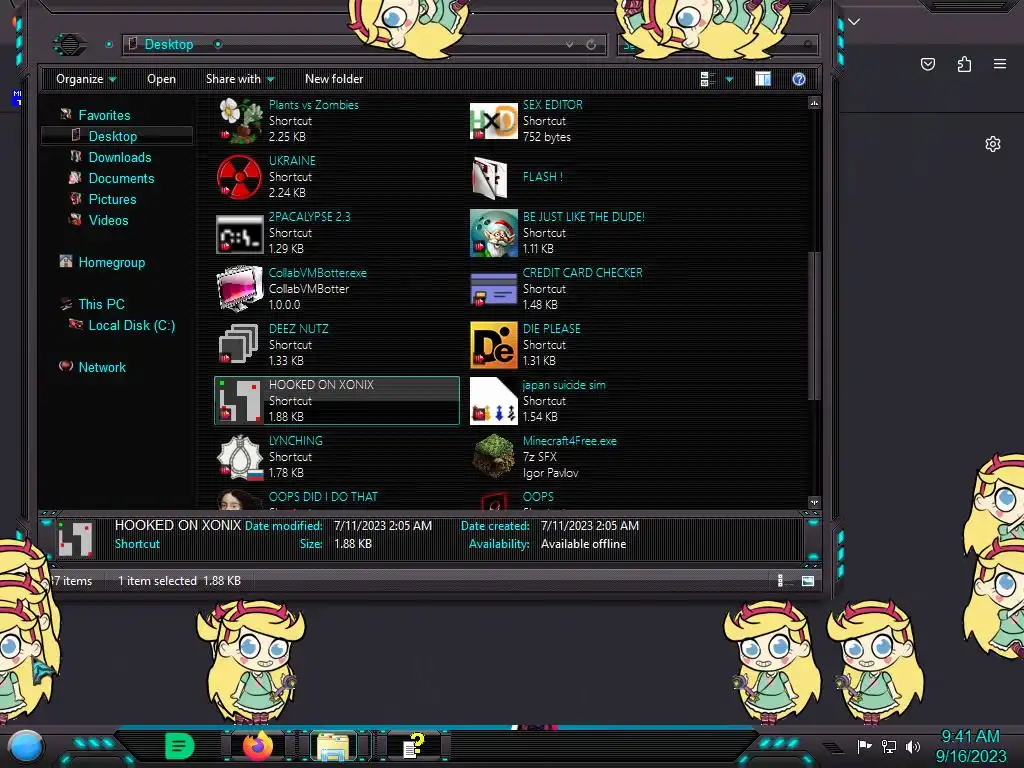
Task: Open Homegroup in the navigation pane
Action: click(111, 263)
